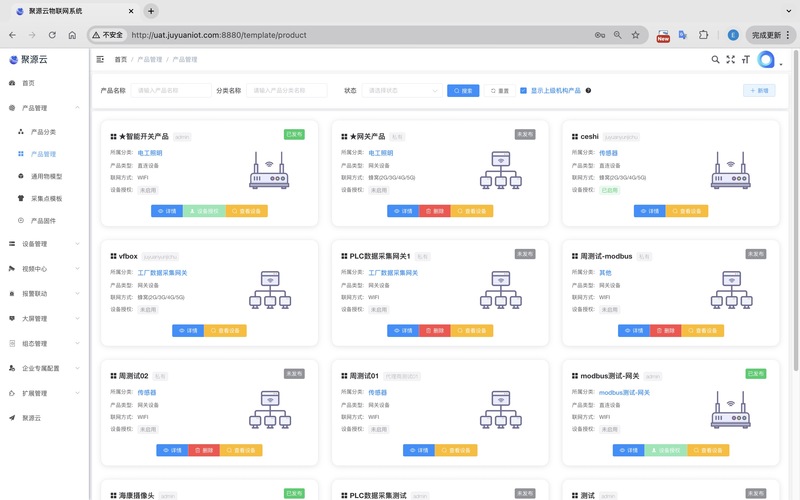800x500 pixels.
Task: Click the router image on ceshi card
Action: coord(731,170)
